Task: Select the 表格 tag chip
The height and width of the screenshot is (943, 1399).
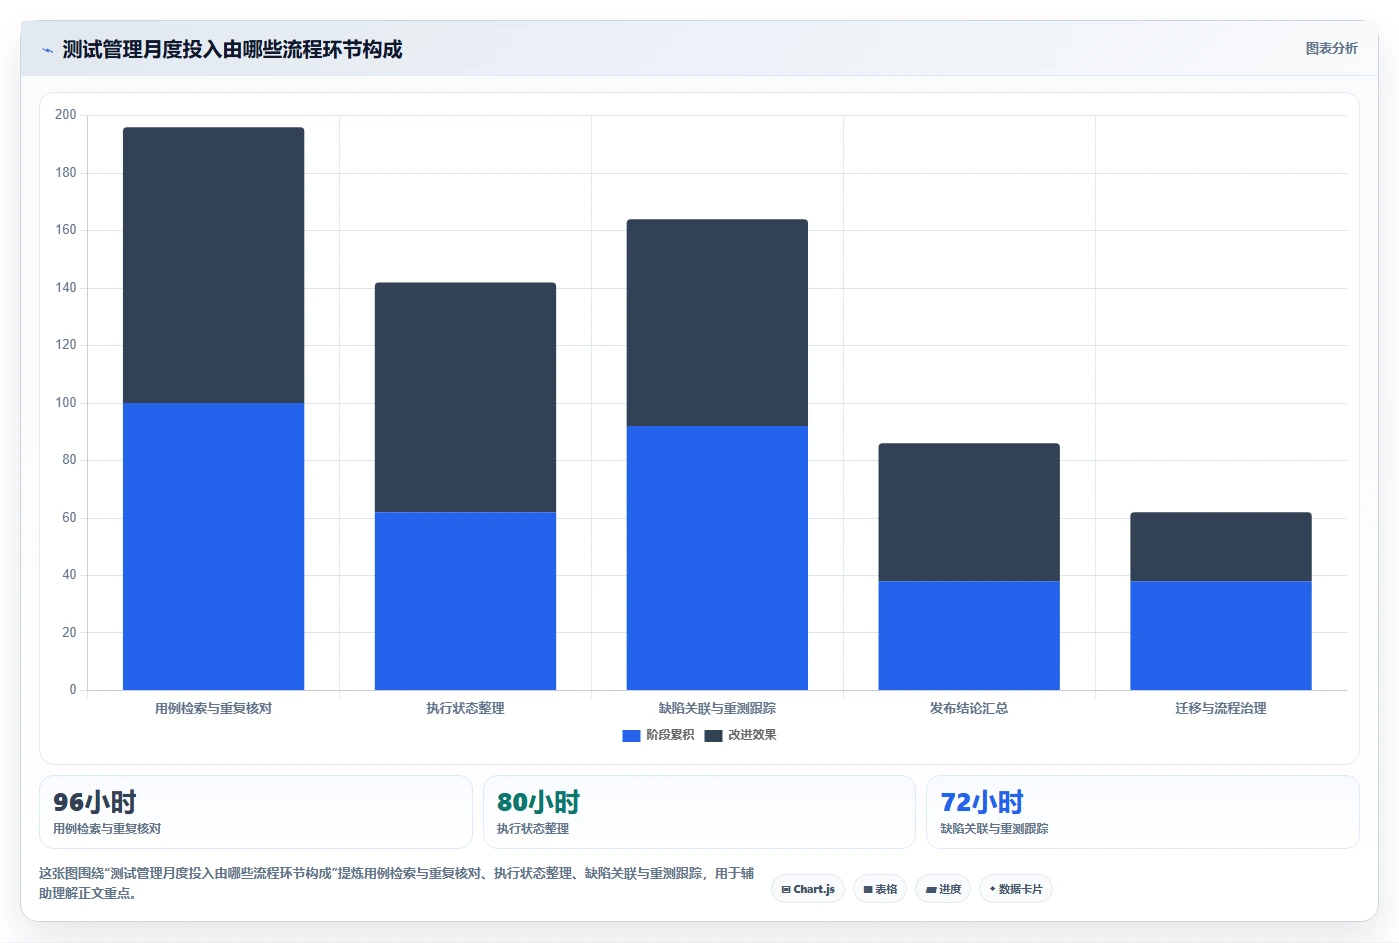Action: [x=880, y=889]
